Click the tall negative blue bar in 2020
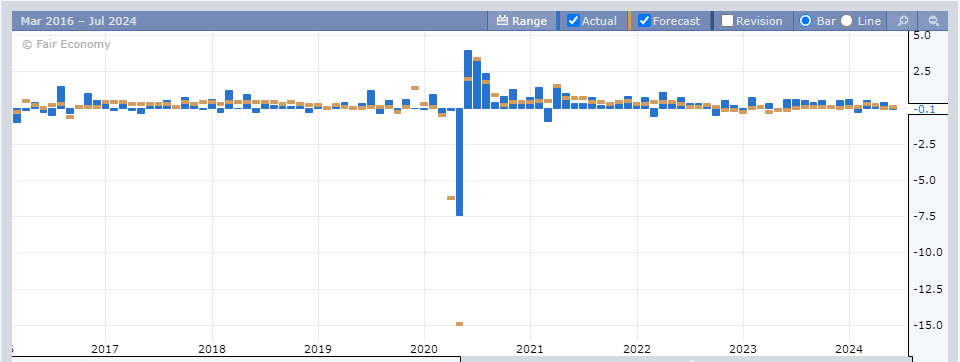The image size is (960, 362). [x=459, y=162]
